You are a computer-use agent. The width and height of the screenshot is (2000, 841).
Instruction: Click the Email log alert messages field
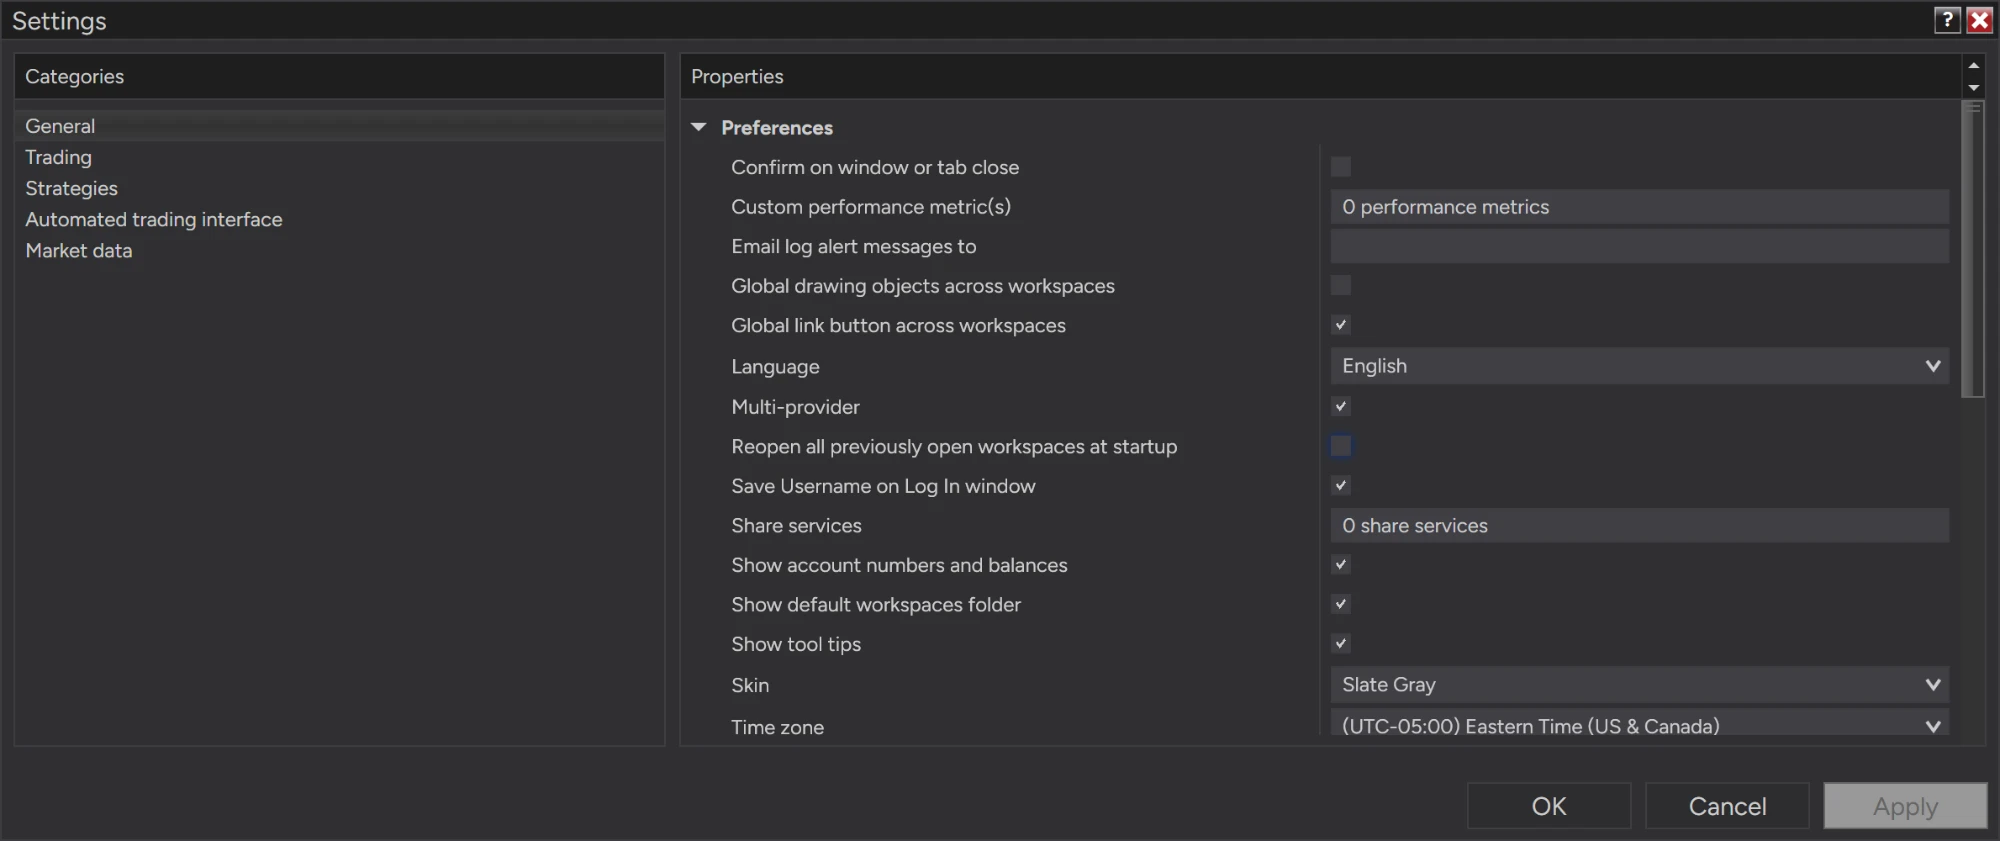pyautogui.click(x=1639, y=246)
